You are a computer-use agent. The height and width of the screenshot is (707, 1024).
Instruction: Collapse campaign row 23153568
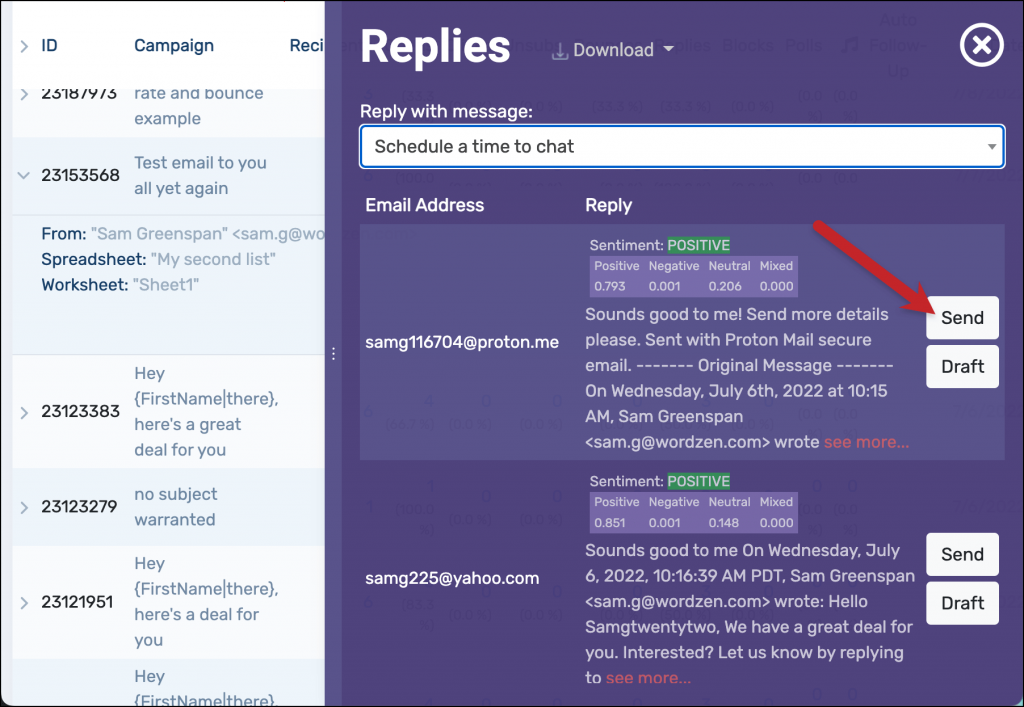coord(23,175)
